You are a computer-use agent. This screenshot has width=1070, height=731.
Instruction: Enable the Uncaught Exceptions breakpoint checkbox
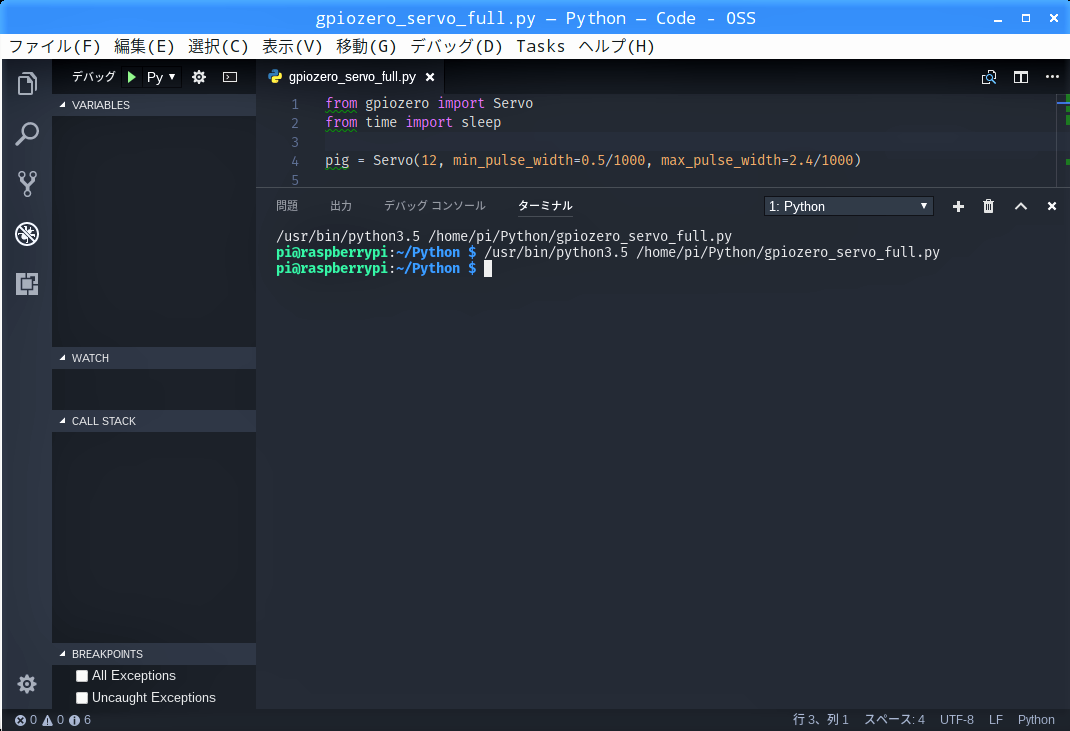[x=82, y=698]
